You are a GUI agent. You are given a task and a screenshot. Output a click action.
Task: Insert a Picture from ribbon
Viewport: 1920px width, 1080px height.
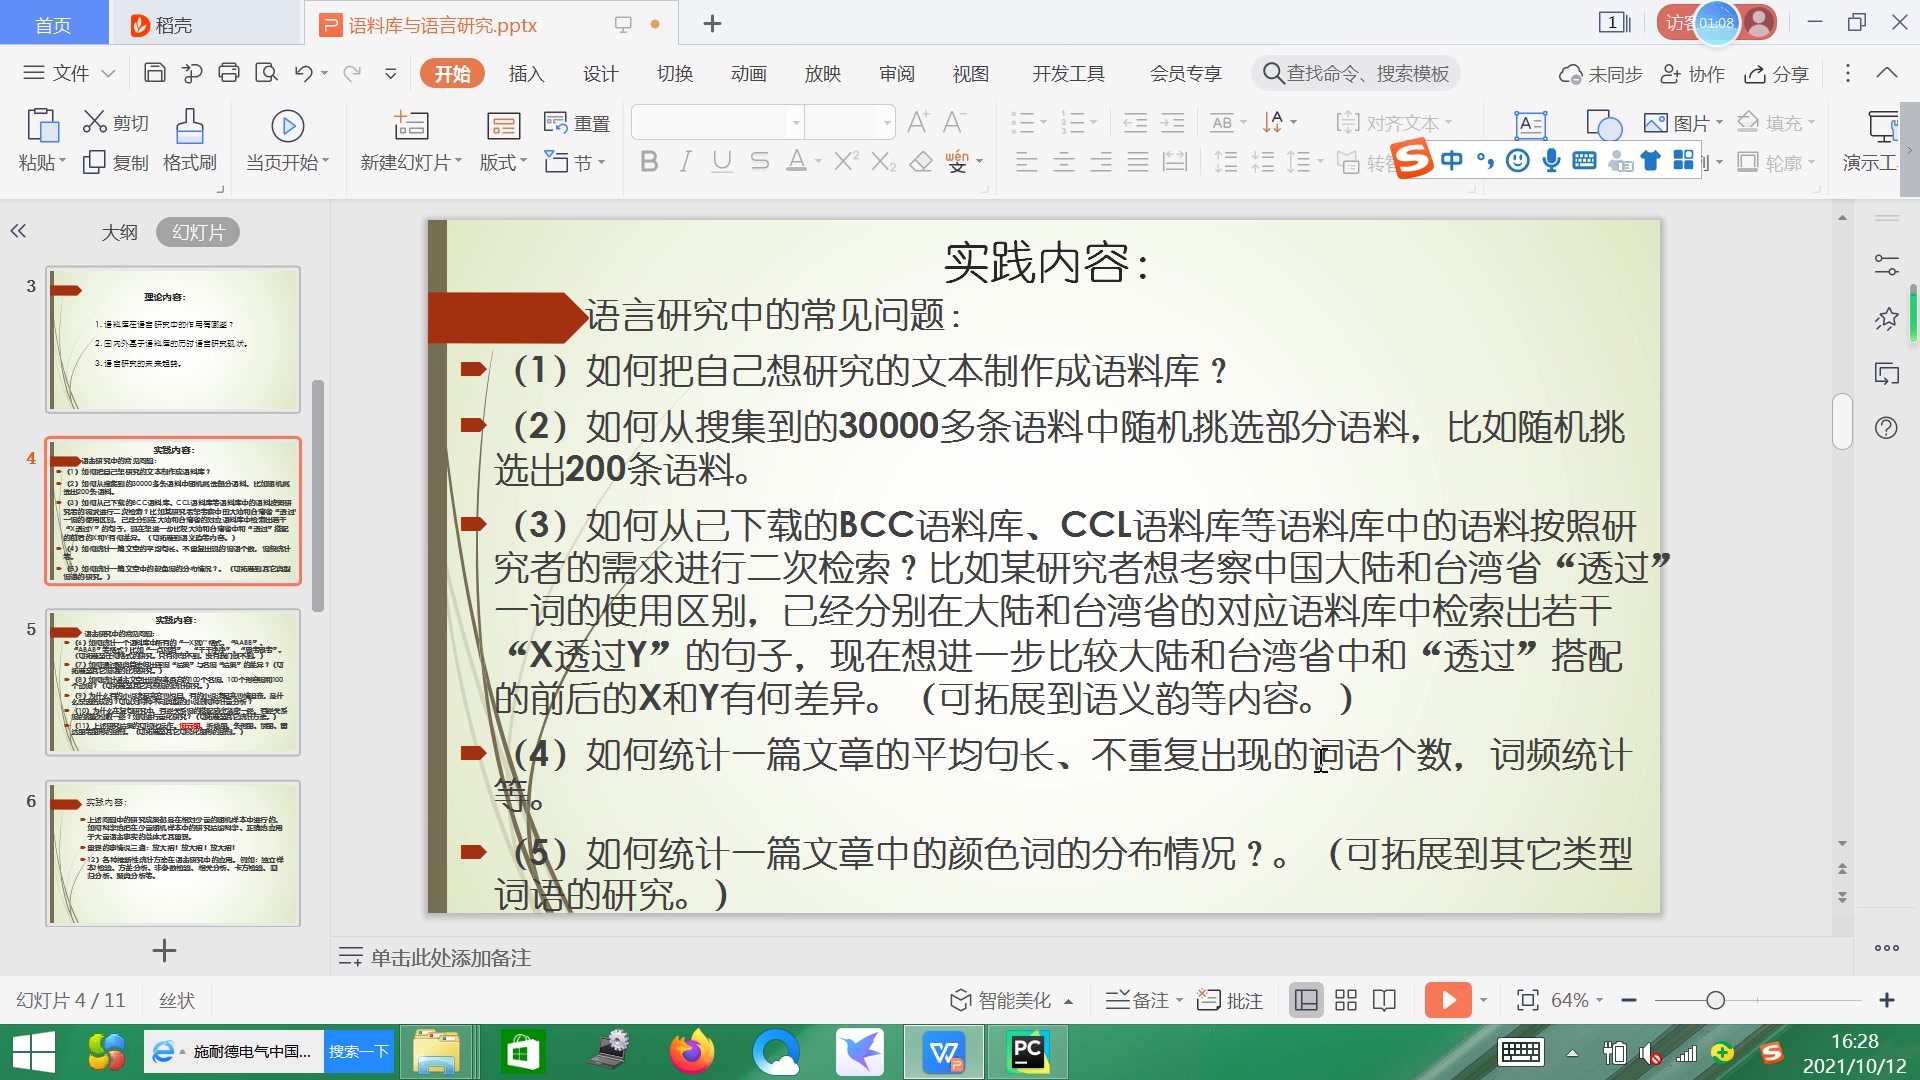(1682, 123)
